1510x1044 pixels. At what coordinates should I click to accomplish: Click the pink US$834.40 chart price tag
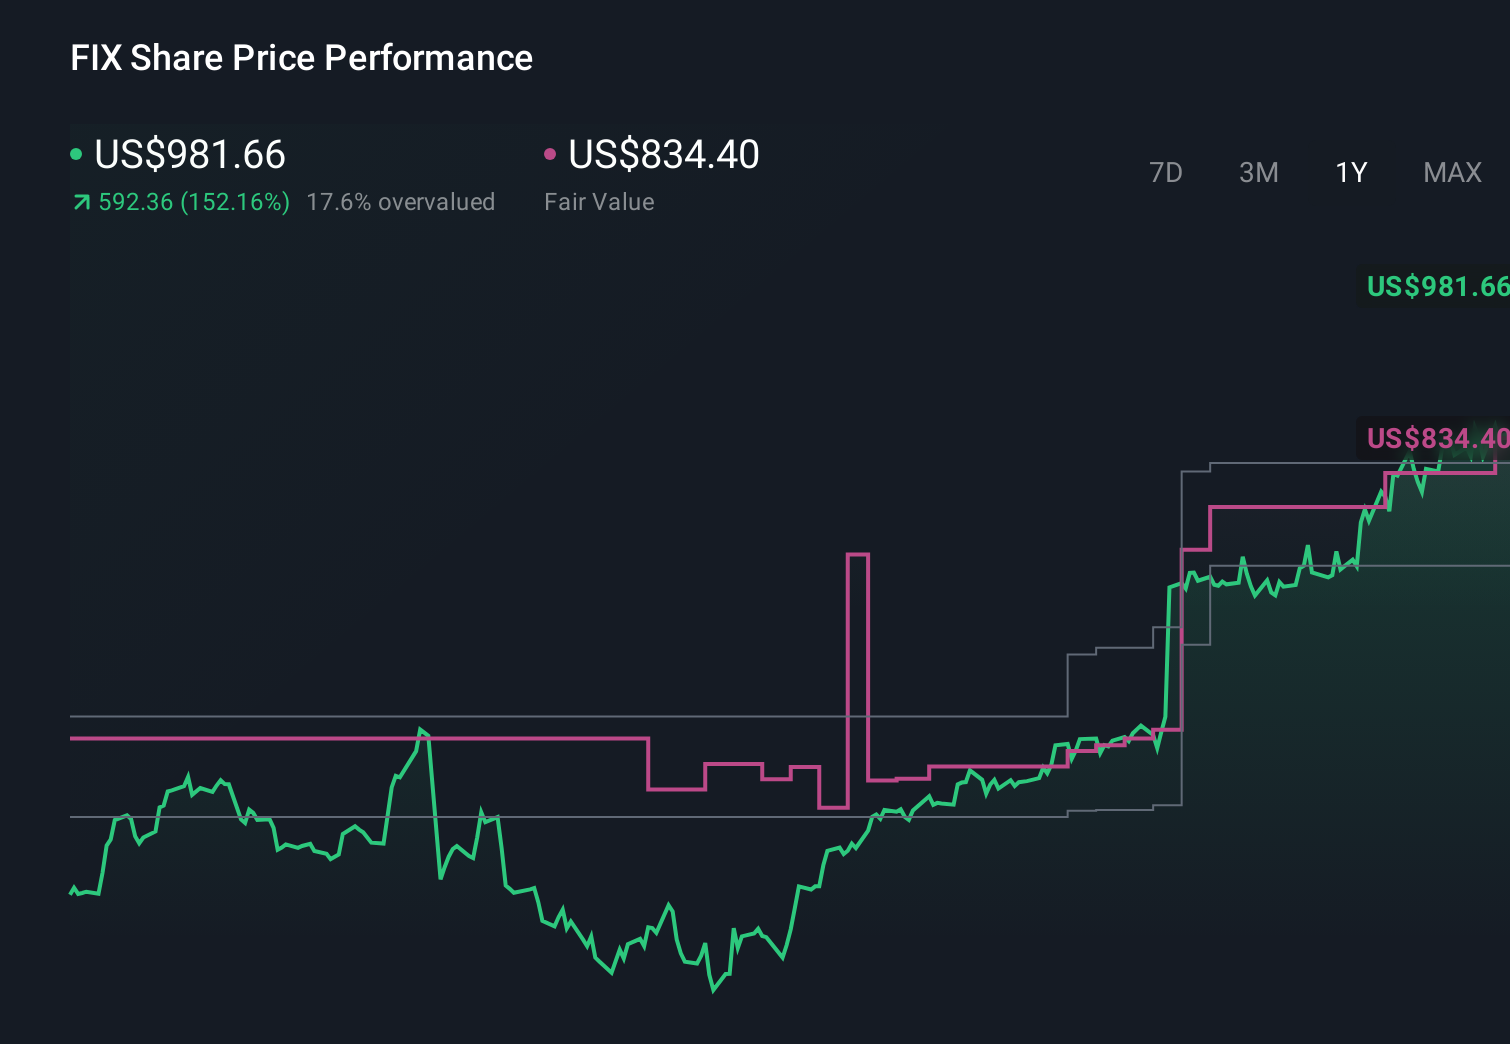1435,438
